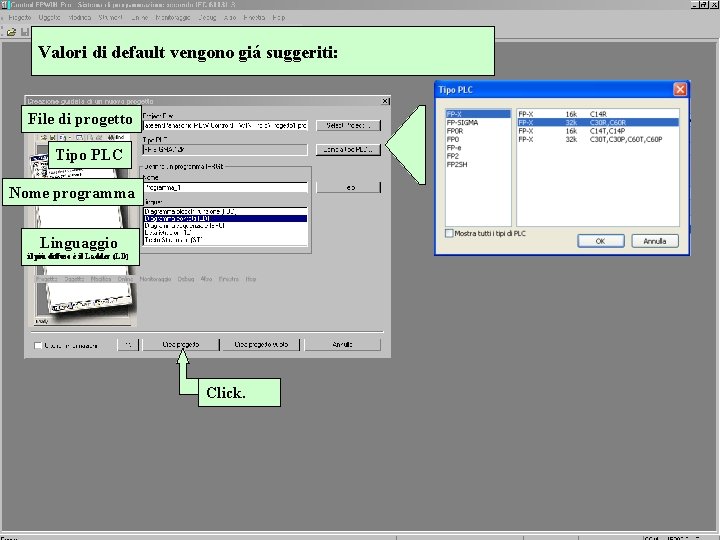
Task: Open the Oggetto menu
Action: tap(49, 17)
